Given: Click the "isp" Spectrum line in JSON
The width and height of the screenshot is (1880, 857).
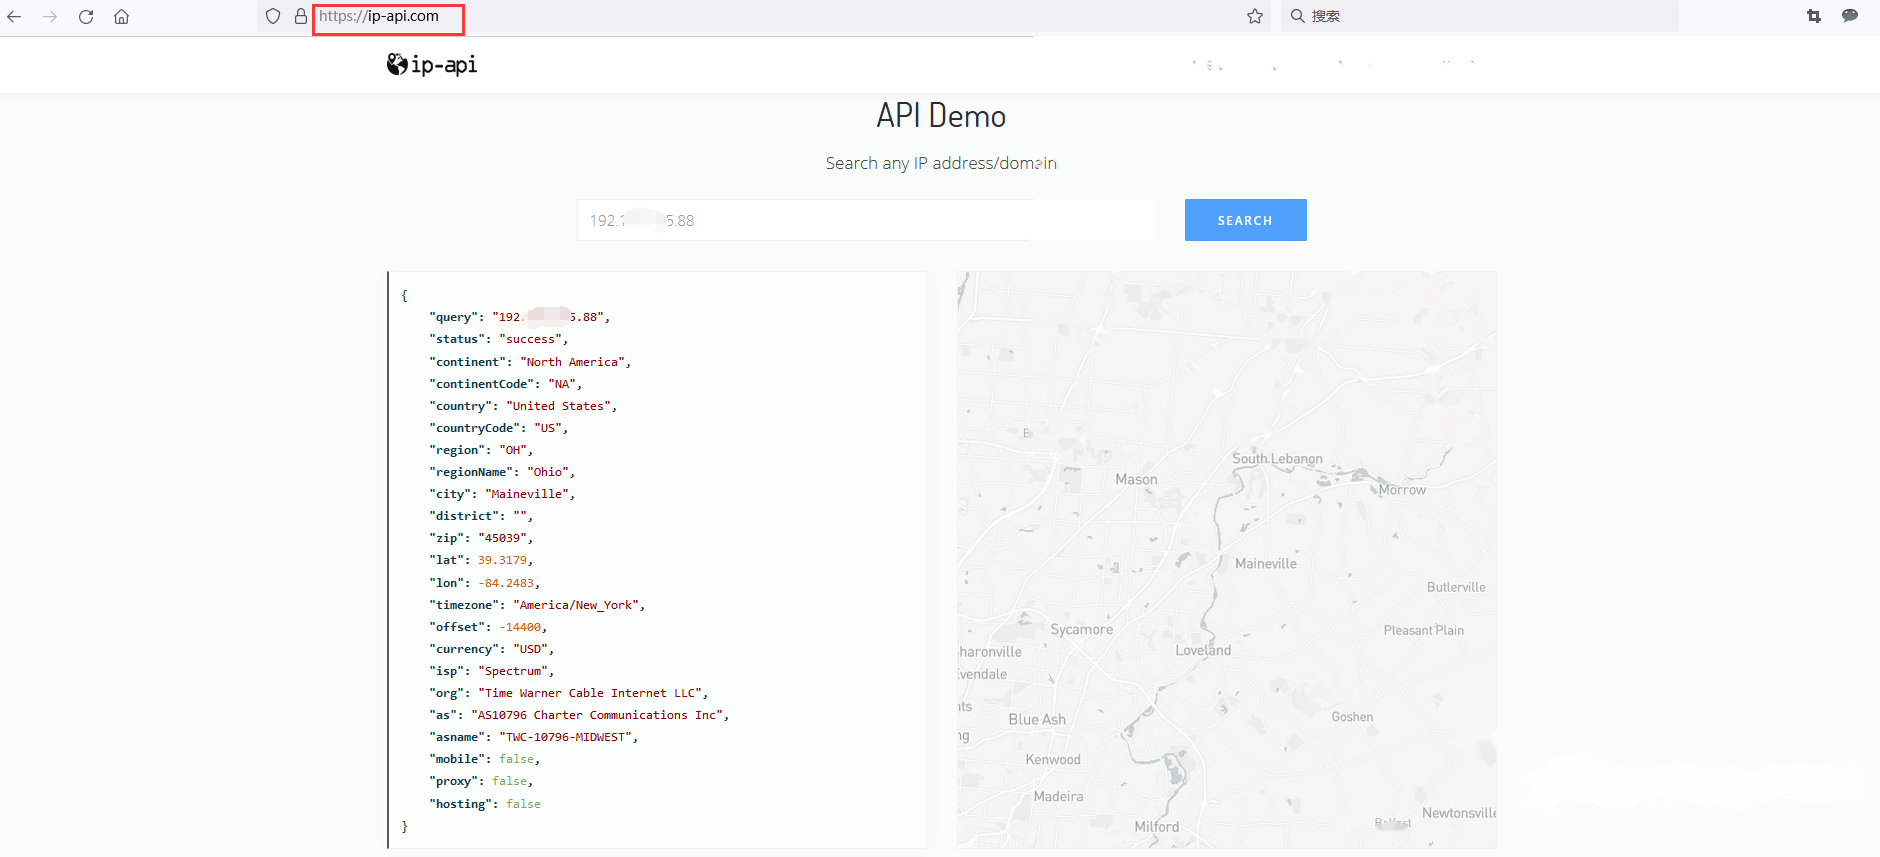Looking at the screenshot, I should point(491,671).
